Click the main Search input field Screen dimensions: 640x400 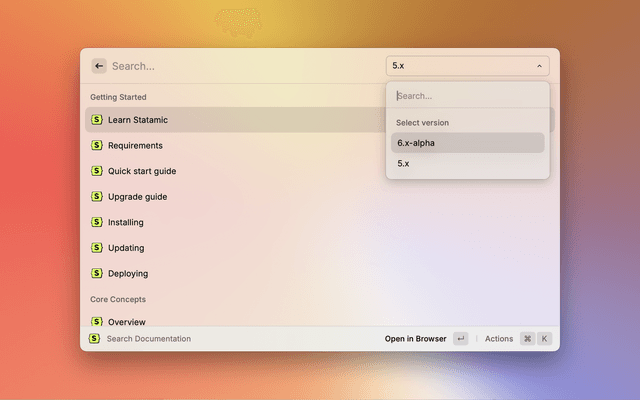pos(240,66)
